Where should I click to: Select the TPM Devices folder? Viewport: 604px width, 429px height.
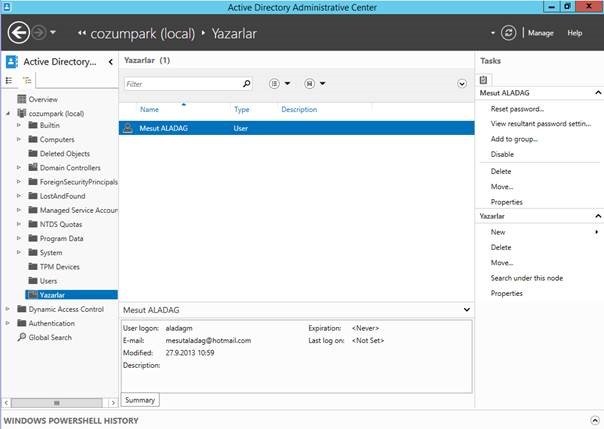60,267
